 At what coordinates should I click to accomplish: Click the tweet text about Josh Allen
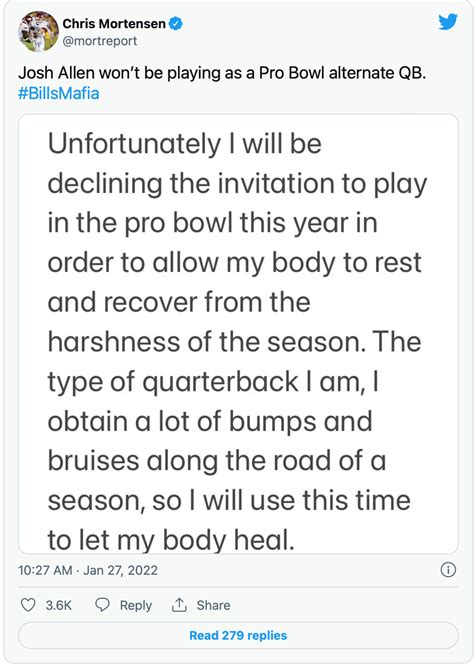point(222,73)
